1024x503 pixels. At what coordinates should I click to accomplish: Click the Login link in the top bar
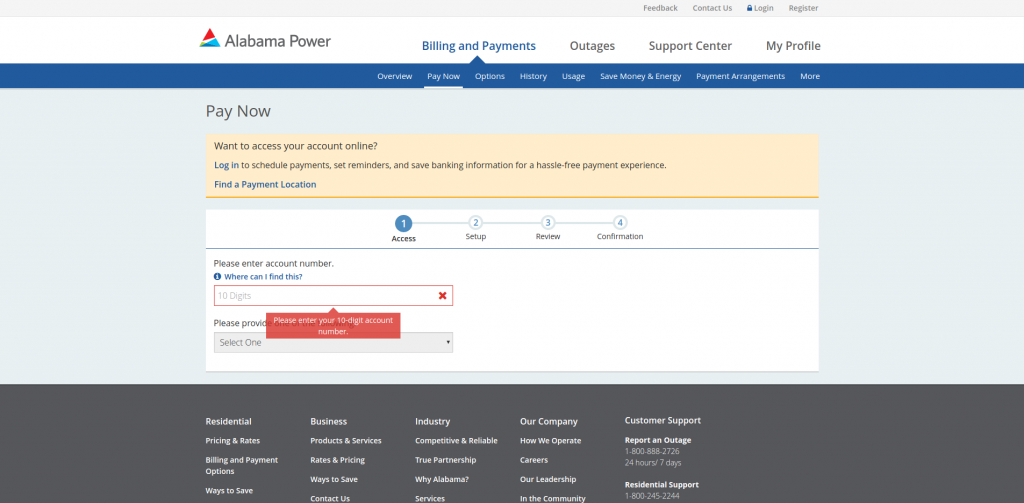[763, 8]
